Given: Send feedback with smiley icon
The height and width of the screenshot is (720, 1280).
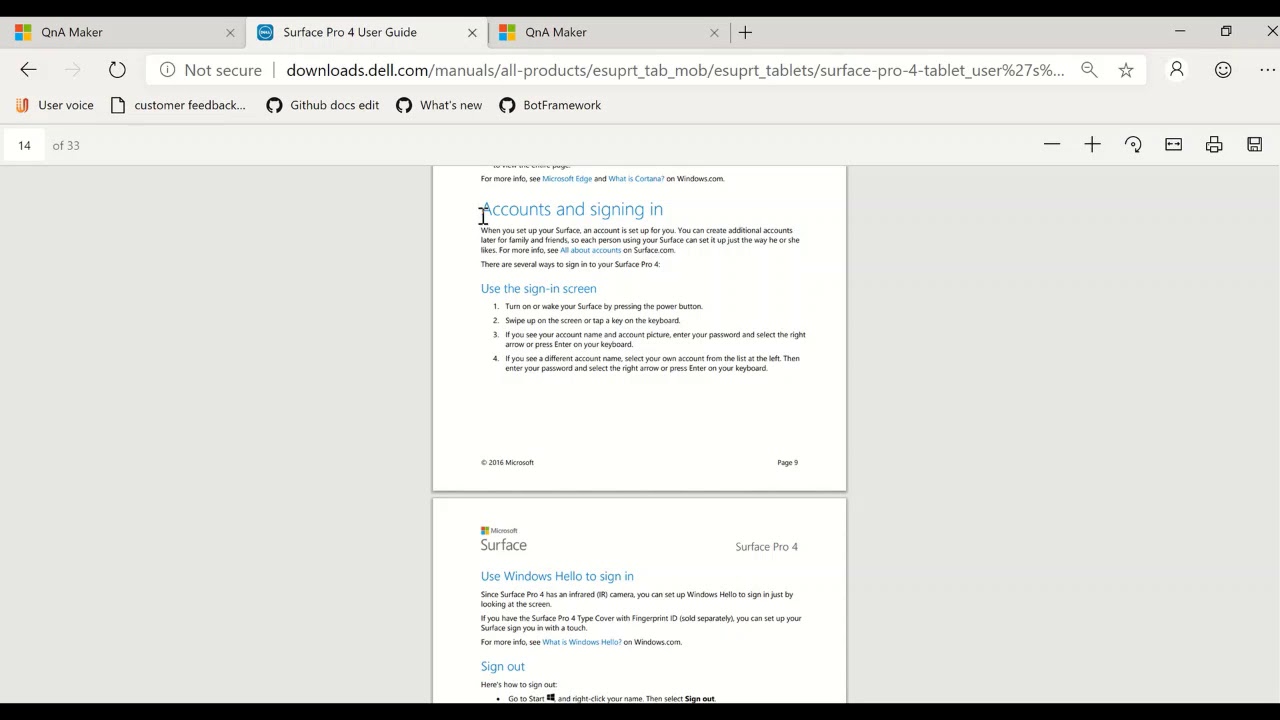Looking at the screenshot, I should pyautogui.click(x=1223, y=70).
